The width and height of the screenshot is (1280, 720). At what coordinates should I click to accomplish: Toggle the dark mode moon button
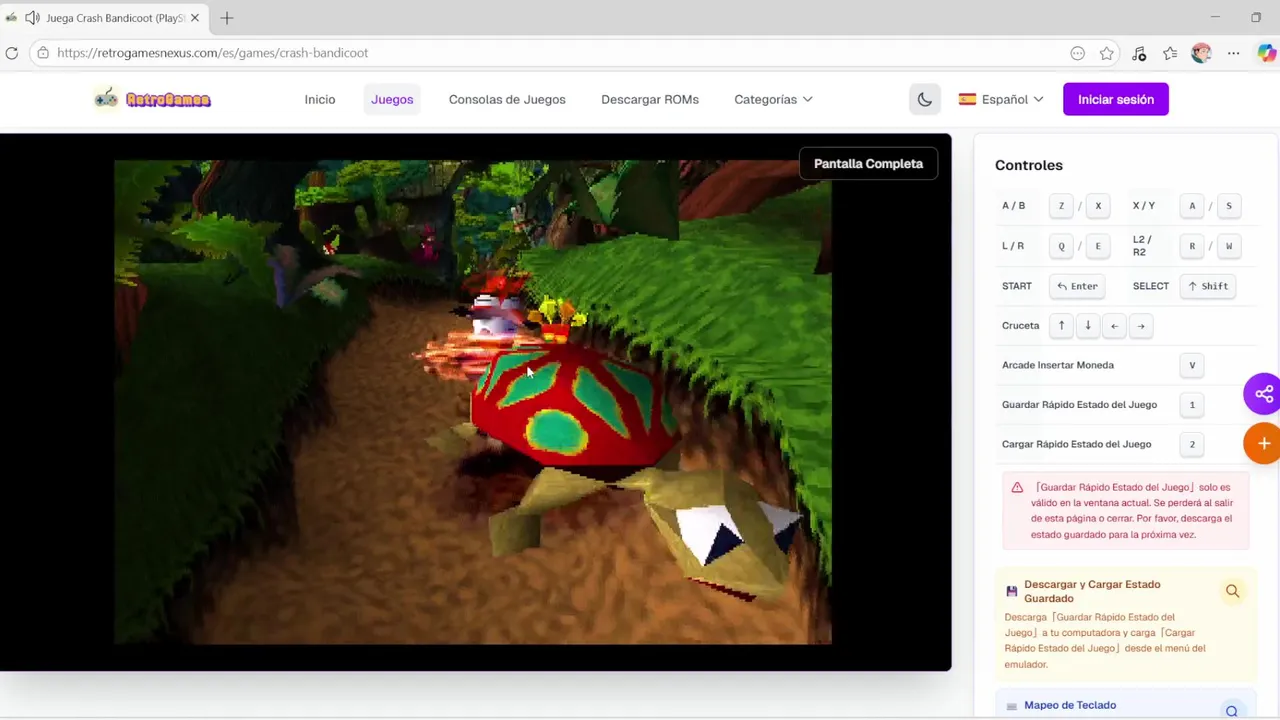pyautogui.click(x=925, y=99)
